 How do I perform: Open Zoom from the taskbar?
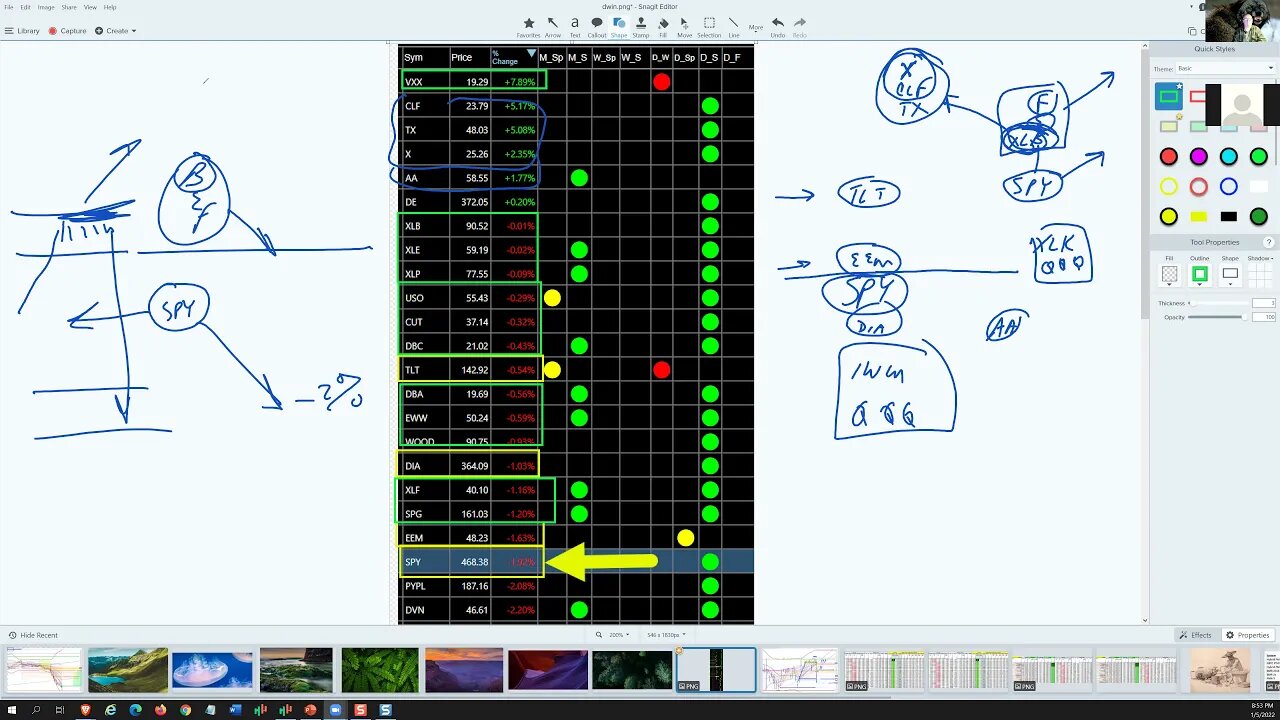(335, 710)
